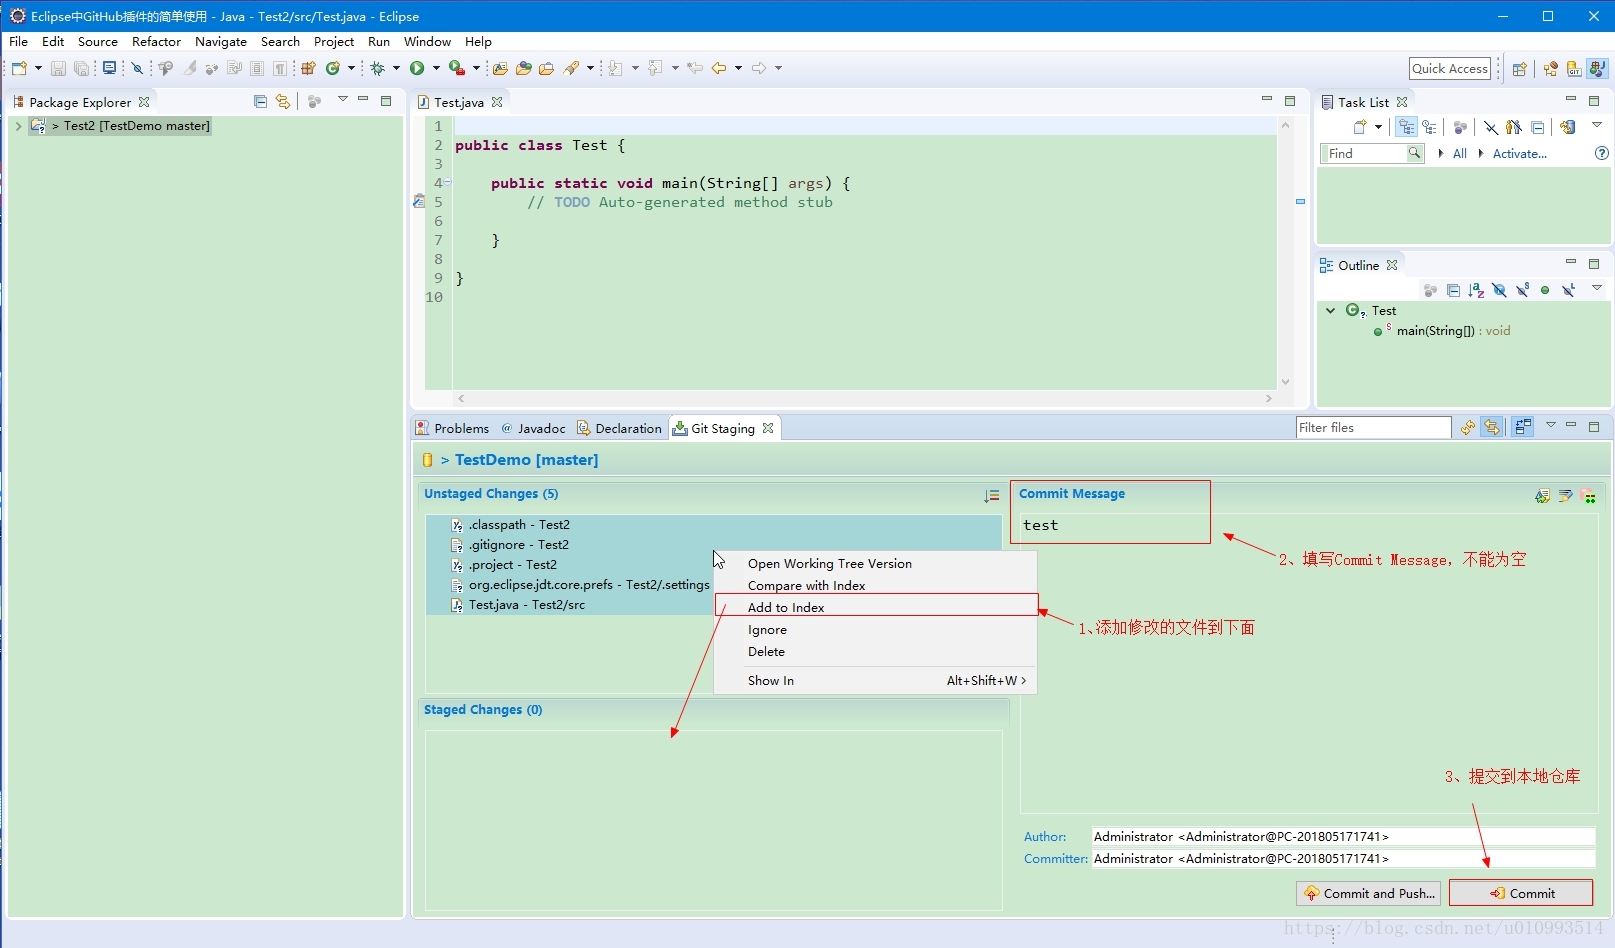This screenshot has width=1615, height=948.
Task: Click Activate... link in Task List
Action: pos(1519,154)
